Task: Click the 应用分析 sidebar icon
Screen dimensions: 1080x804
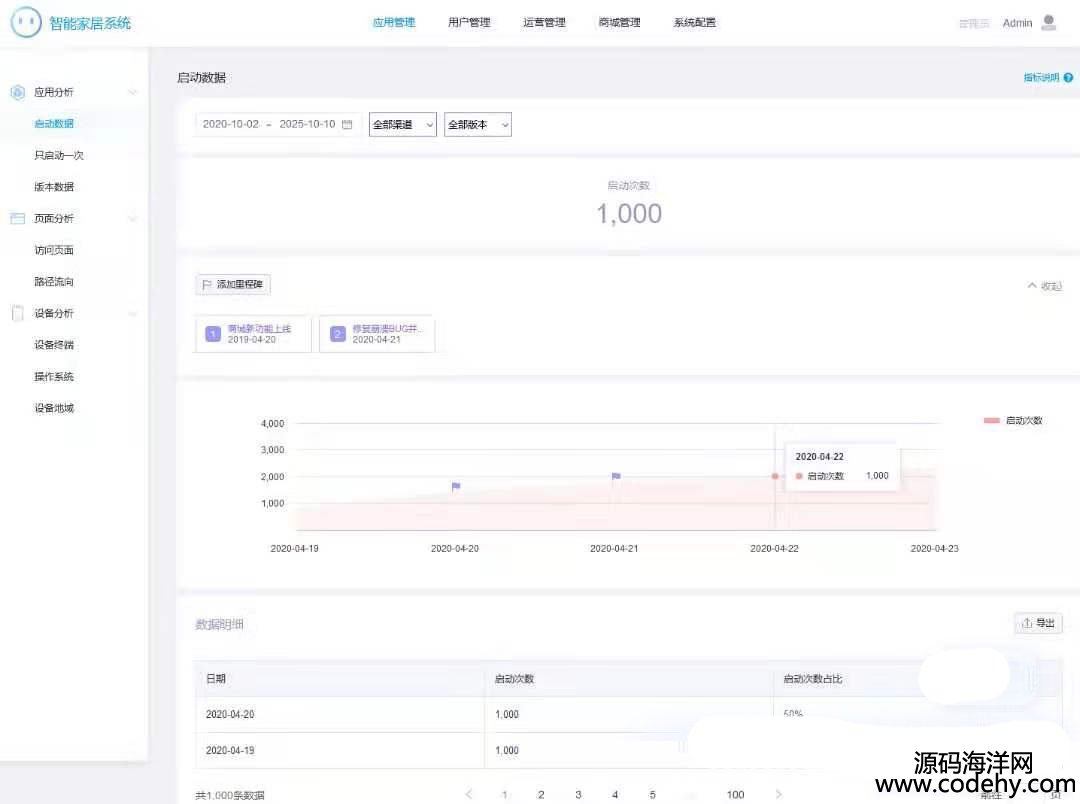Action: click(x=18, y=92)
